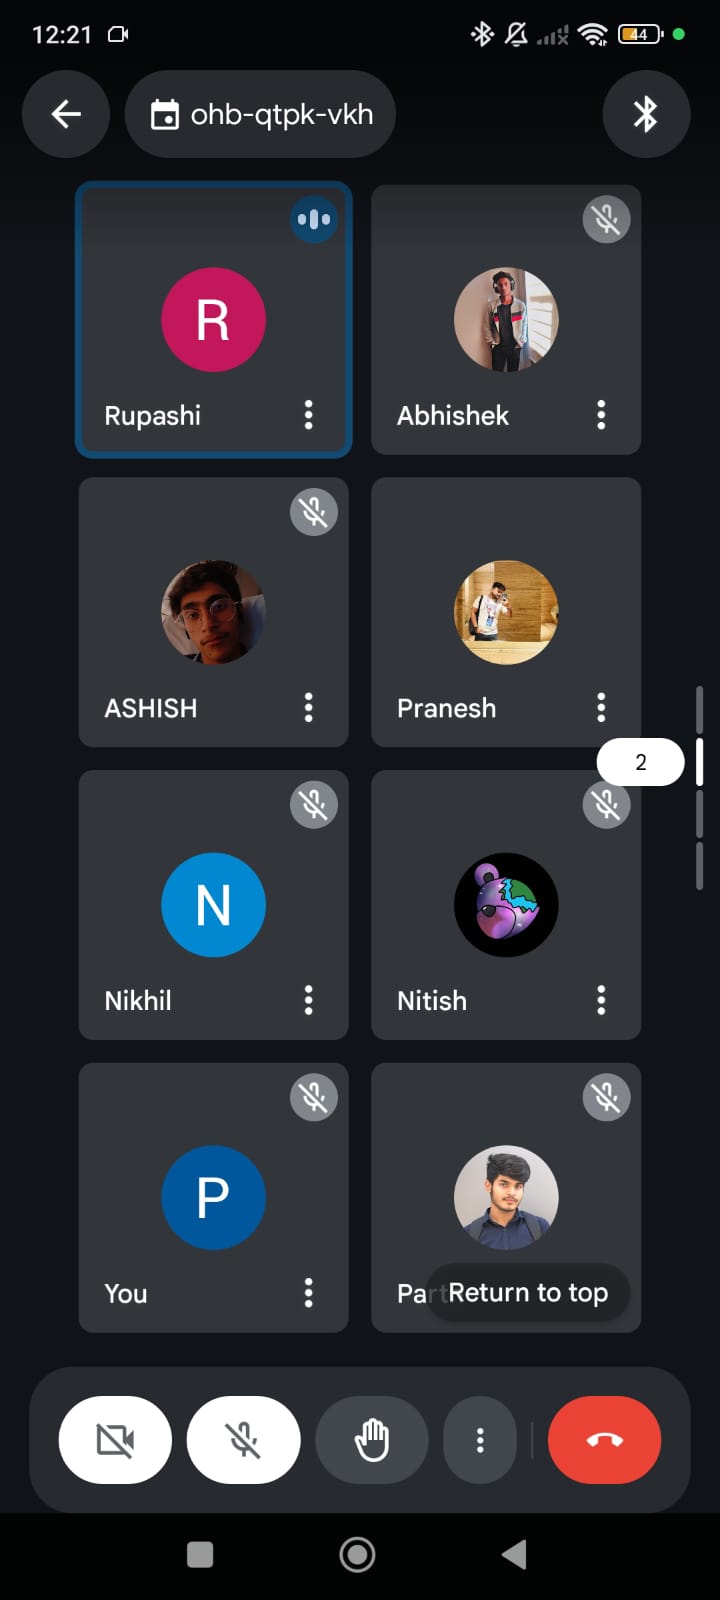
Task: Open the Bluetooth audio output selector
Action: 646,114
